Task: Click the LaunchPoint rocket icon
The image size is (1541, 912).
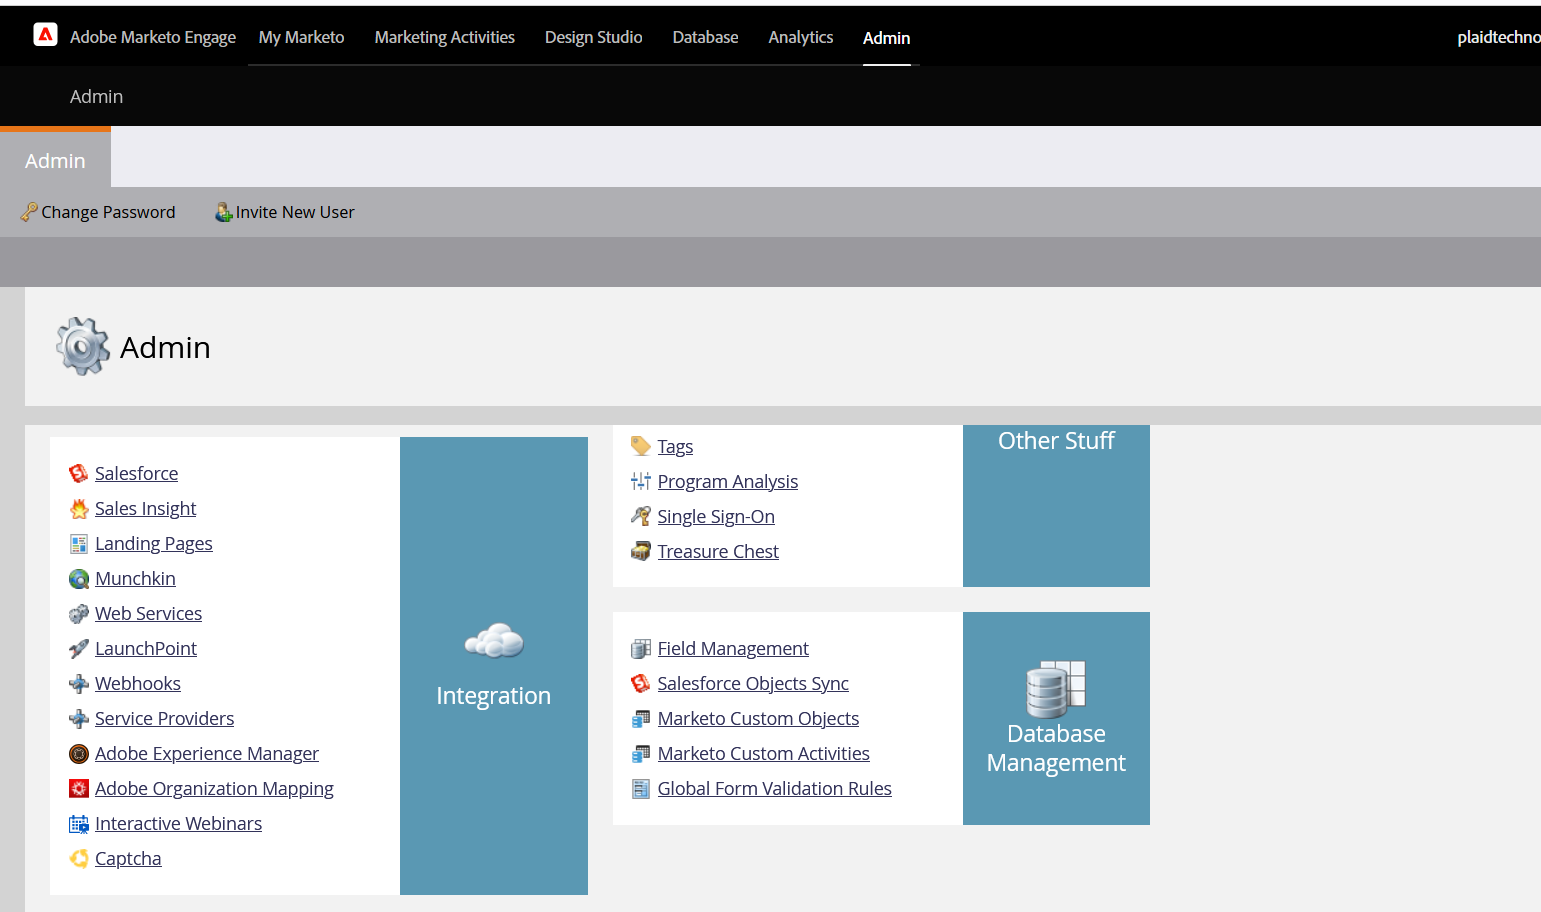Action: tap(79, 648)
